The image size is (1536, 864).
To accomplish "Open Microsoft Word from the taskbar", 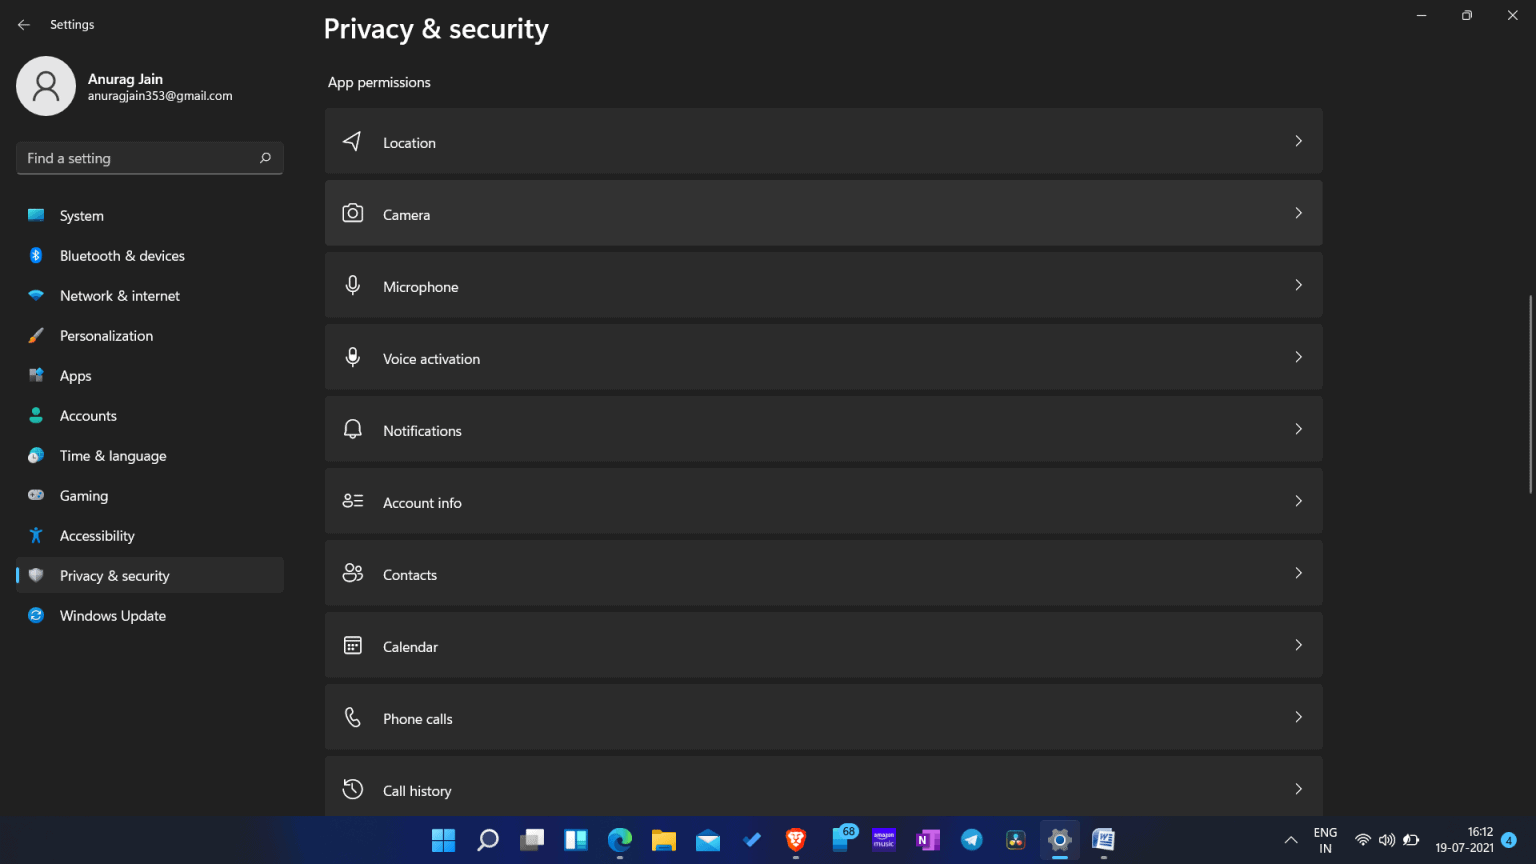I will click(x=1103, y=840).
